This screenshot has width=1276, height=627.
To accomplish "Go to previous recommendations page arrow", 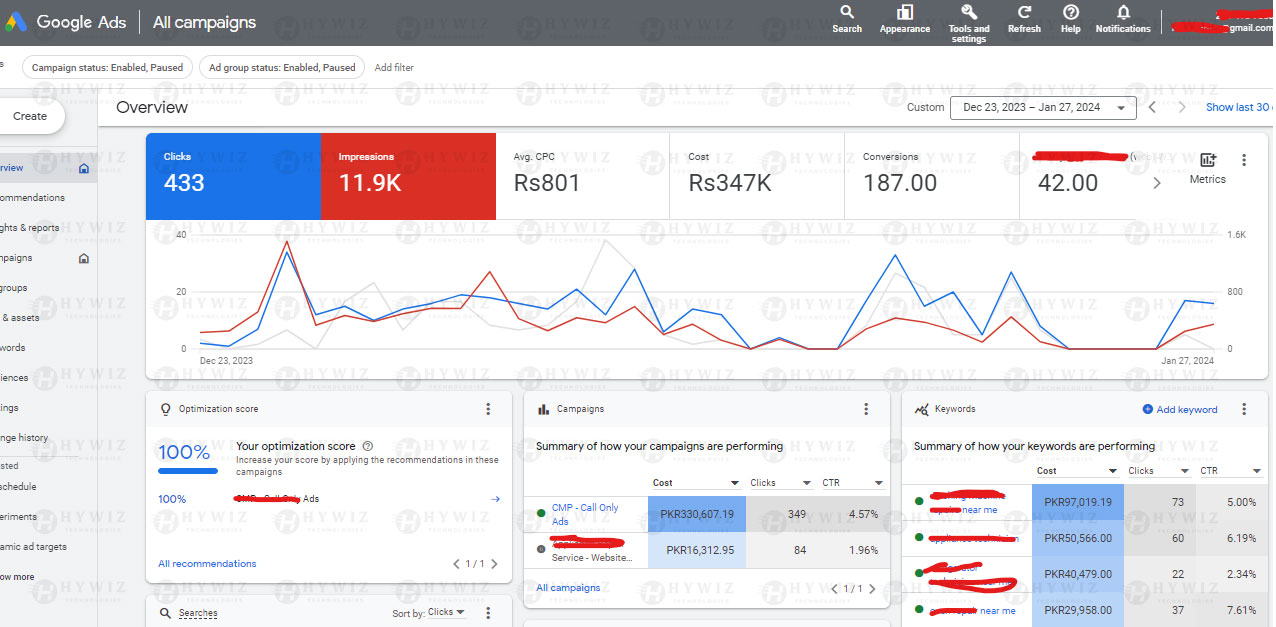I will [457, 564].
